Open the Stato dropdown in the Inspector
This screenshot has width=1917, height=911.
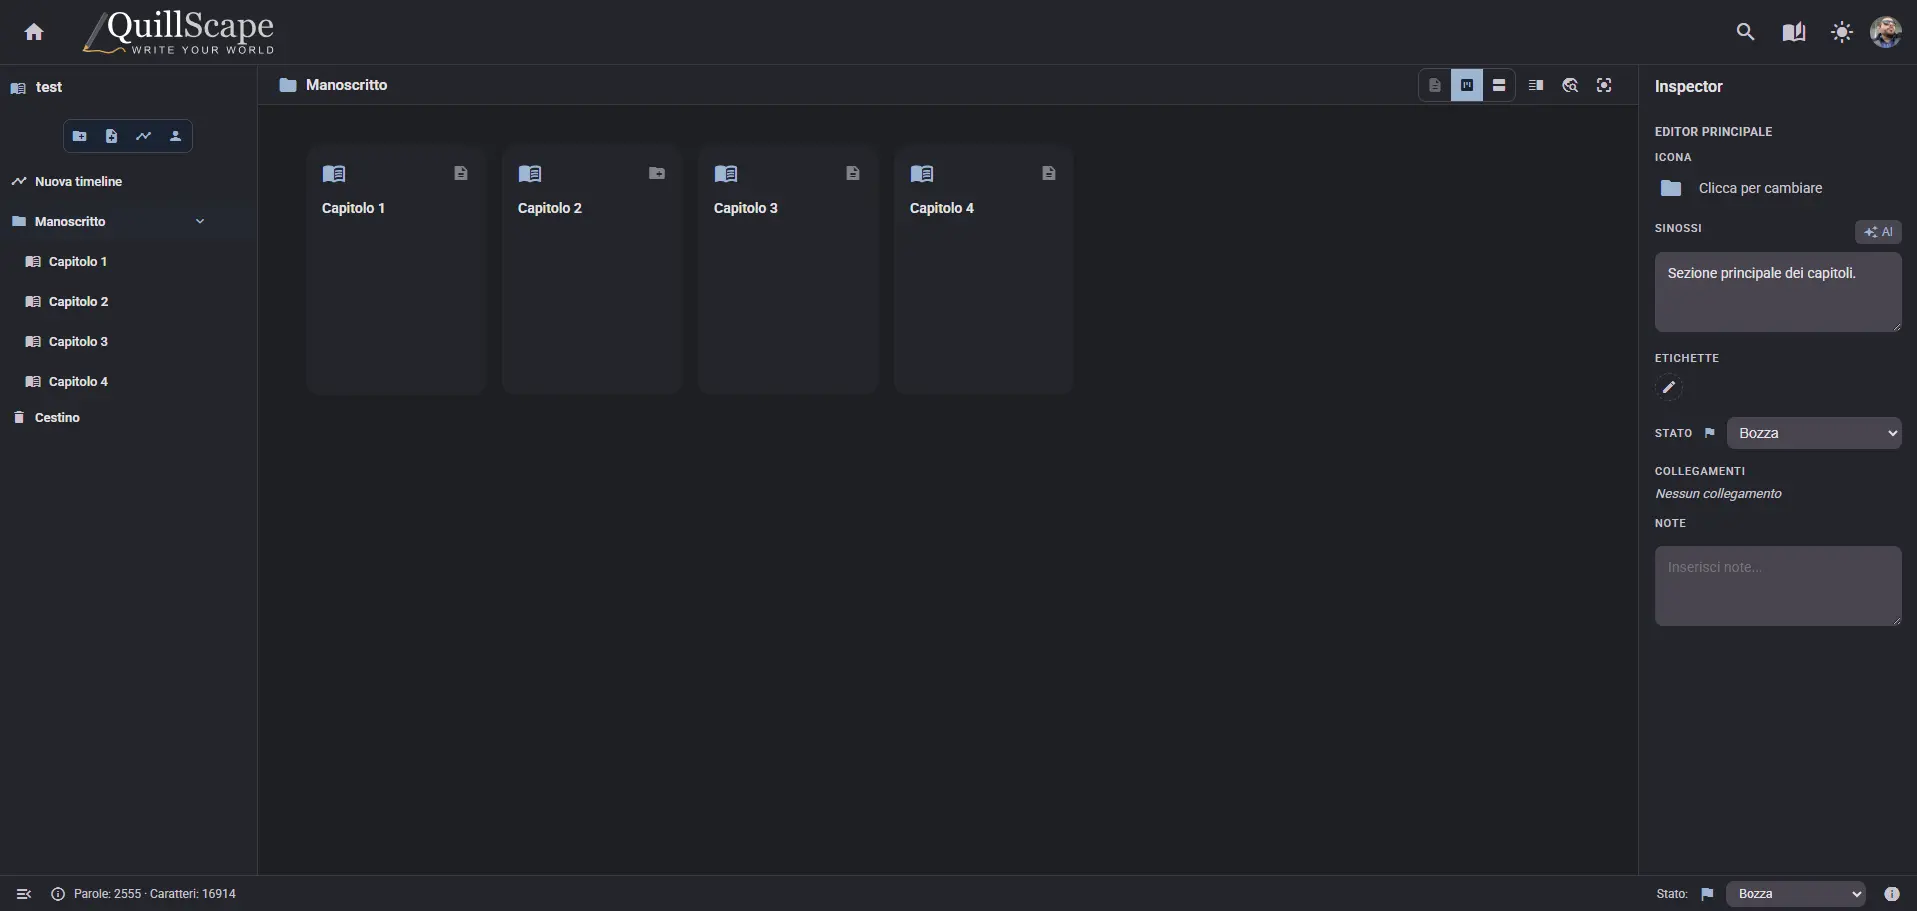(x=1813, y=433)
